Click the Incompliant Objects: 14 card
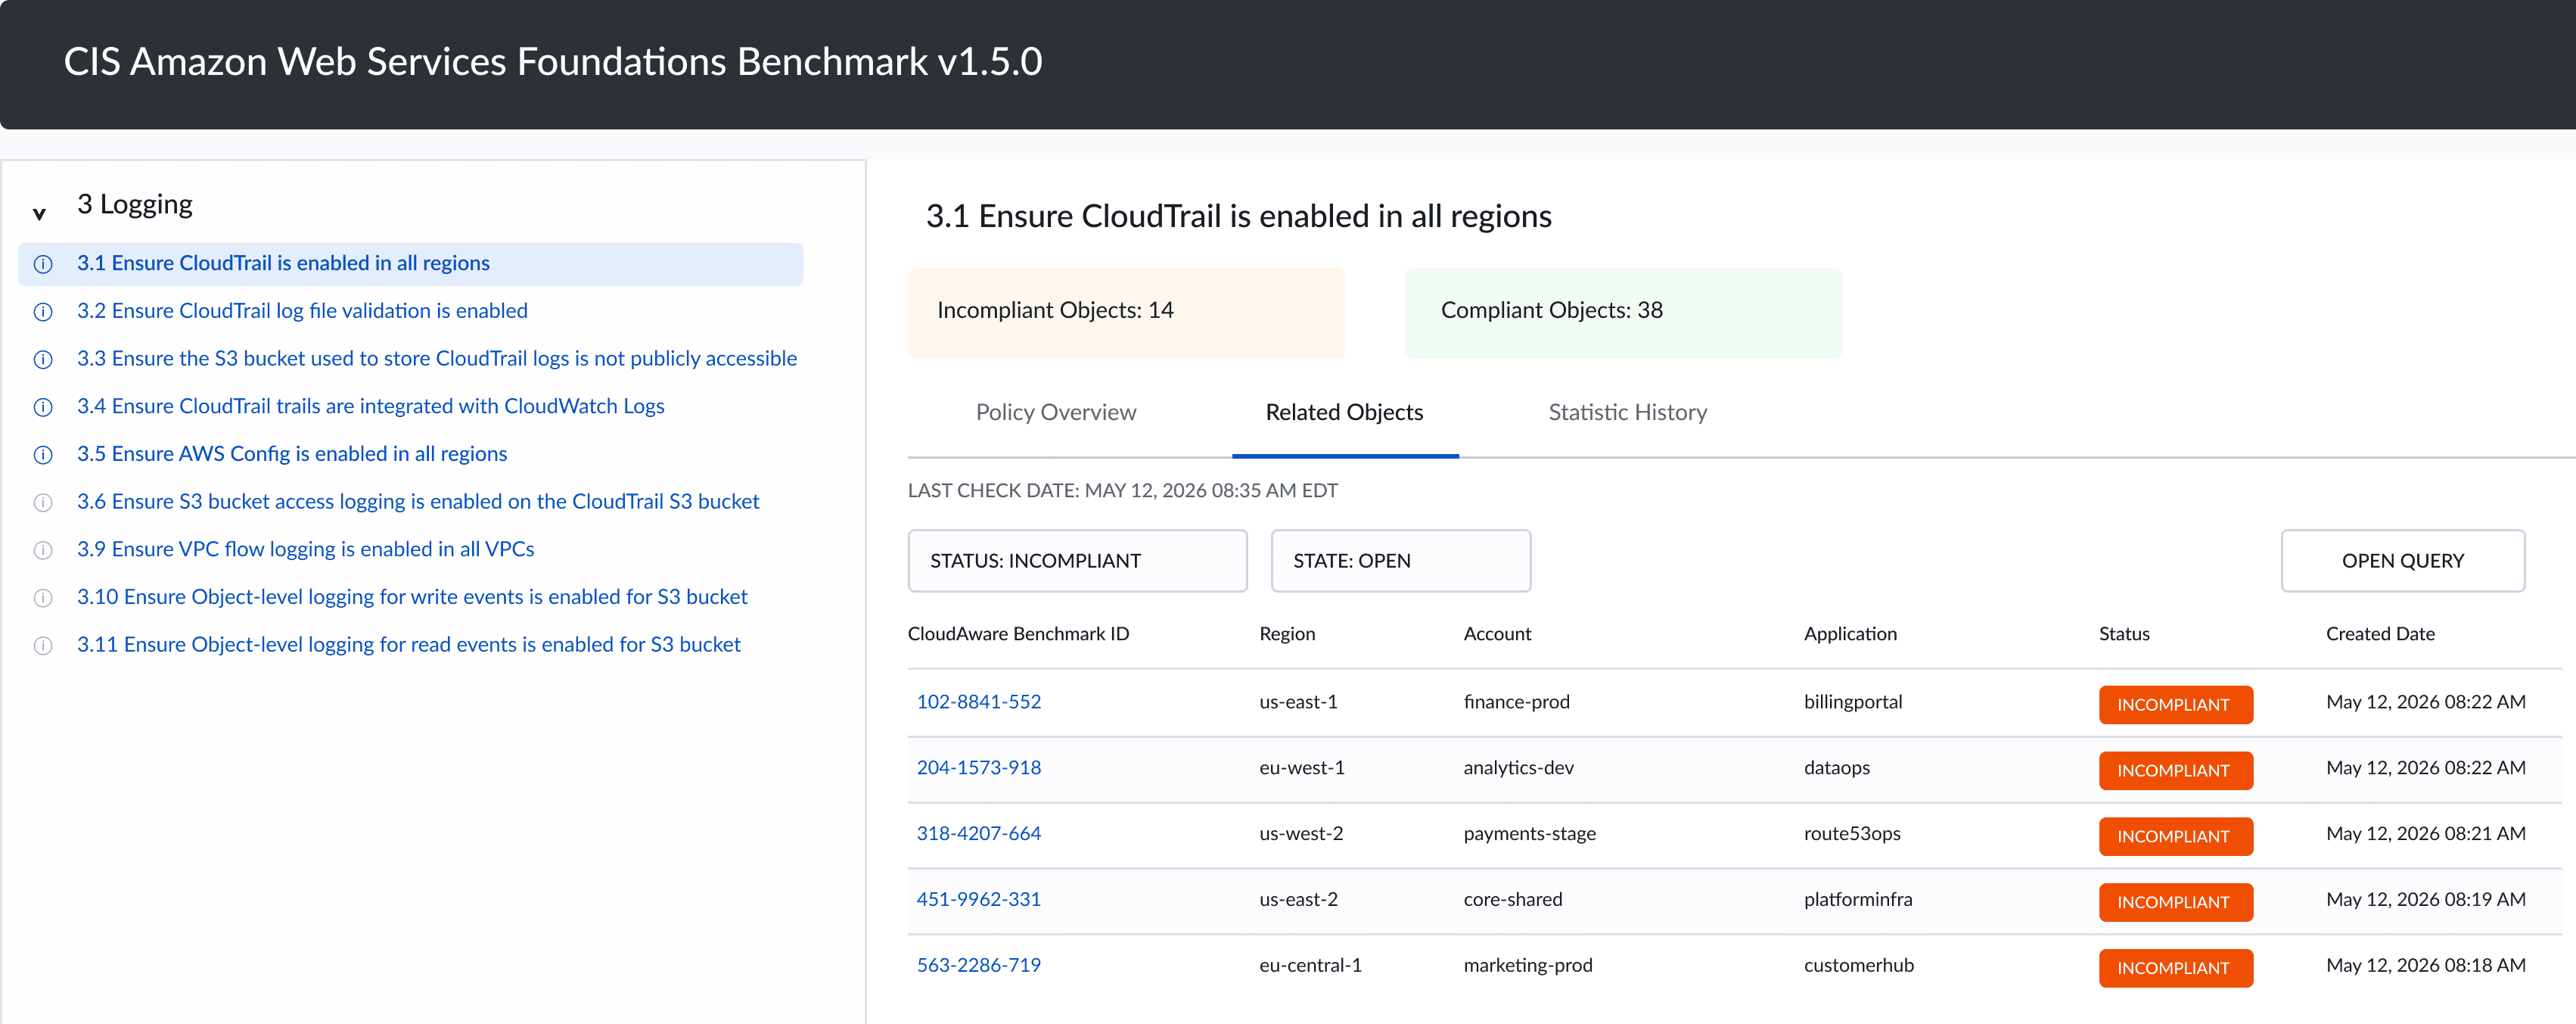 click(x=1126, y=312)
